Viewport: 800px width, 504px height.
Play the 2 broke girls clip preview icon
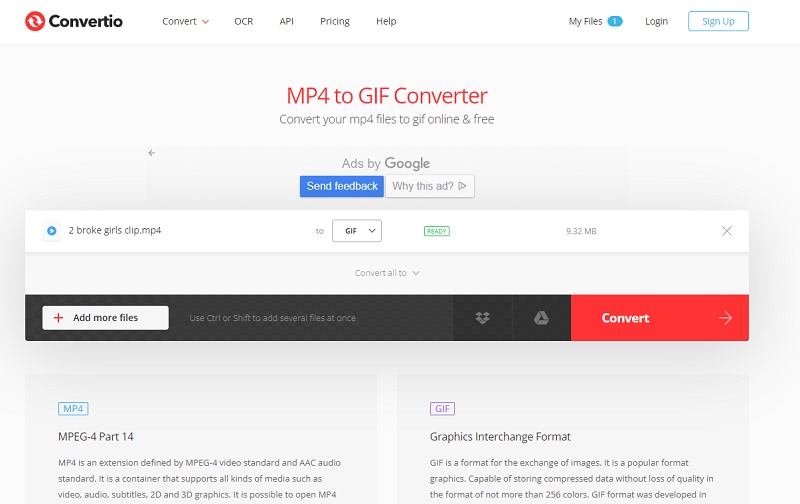click(52, 231)
